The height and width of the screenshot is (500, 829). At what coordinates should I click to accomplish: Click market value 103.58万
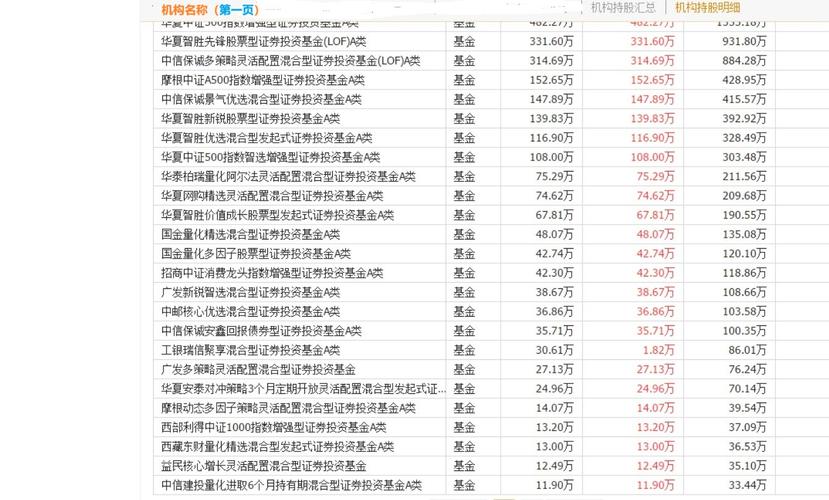tap(744, 311)
